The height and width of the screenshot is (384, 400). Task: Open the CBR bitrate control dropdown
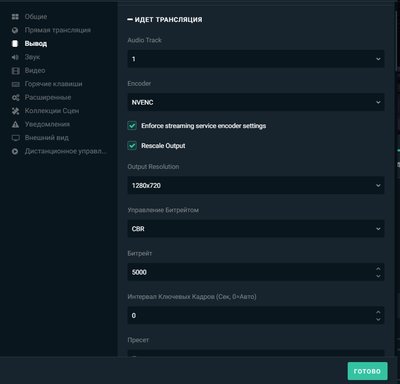coord(256,229)
